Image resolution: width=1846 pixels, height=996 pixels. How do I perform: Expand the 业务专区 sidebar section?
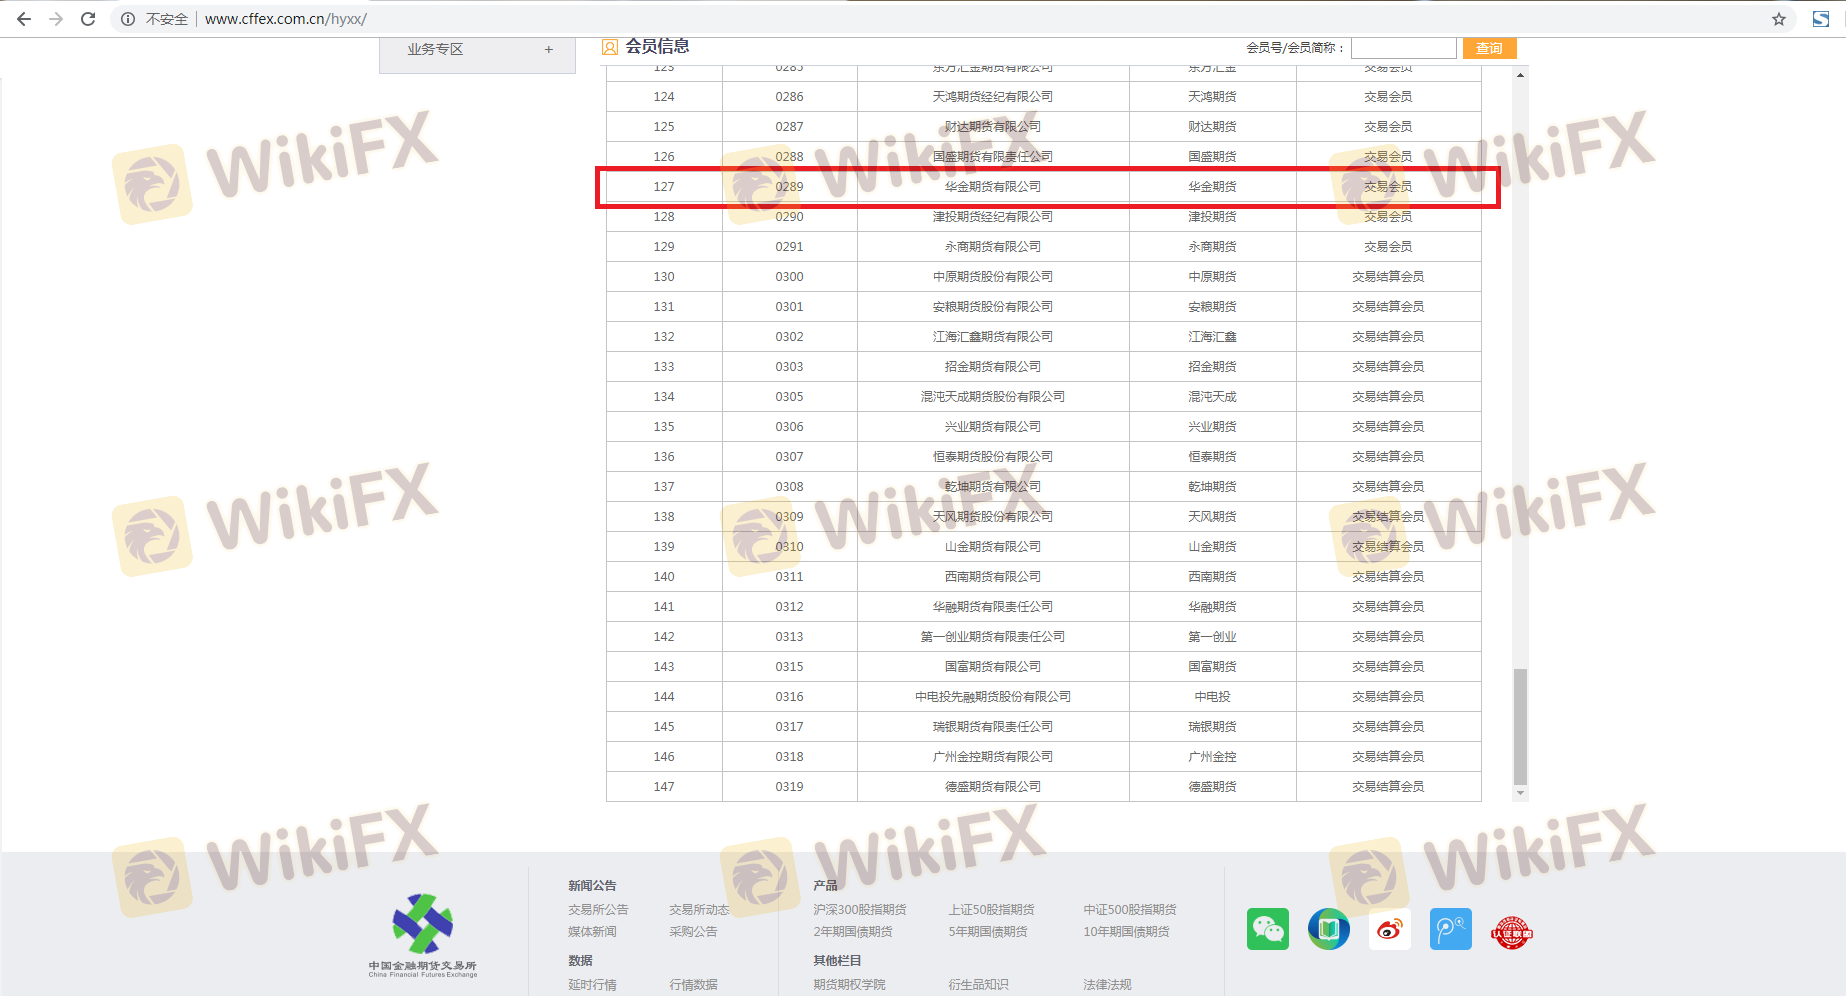coord(548,49)
